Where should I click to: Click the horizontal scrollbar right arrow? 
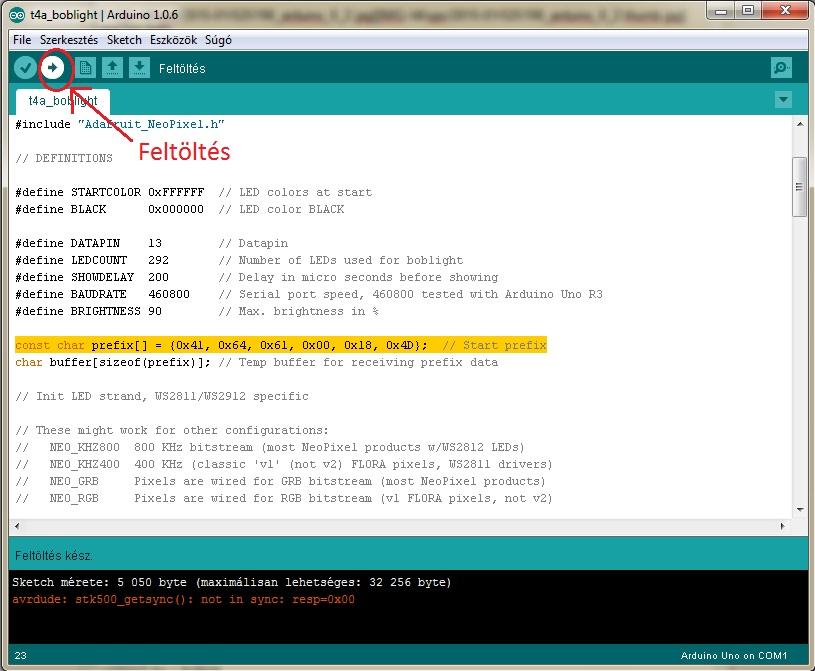pos(783,526)
